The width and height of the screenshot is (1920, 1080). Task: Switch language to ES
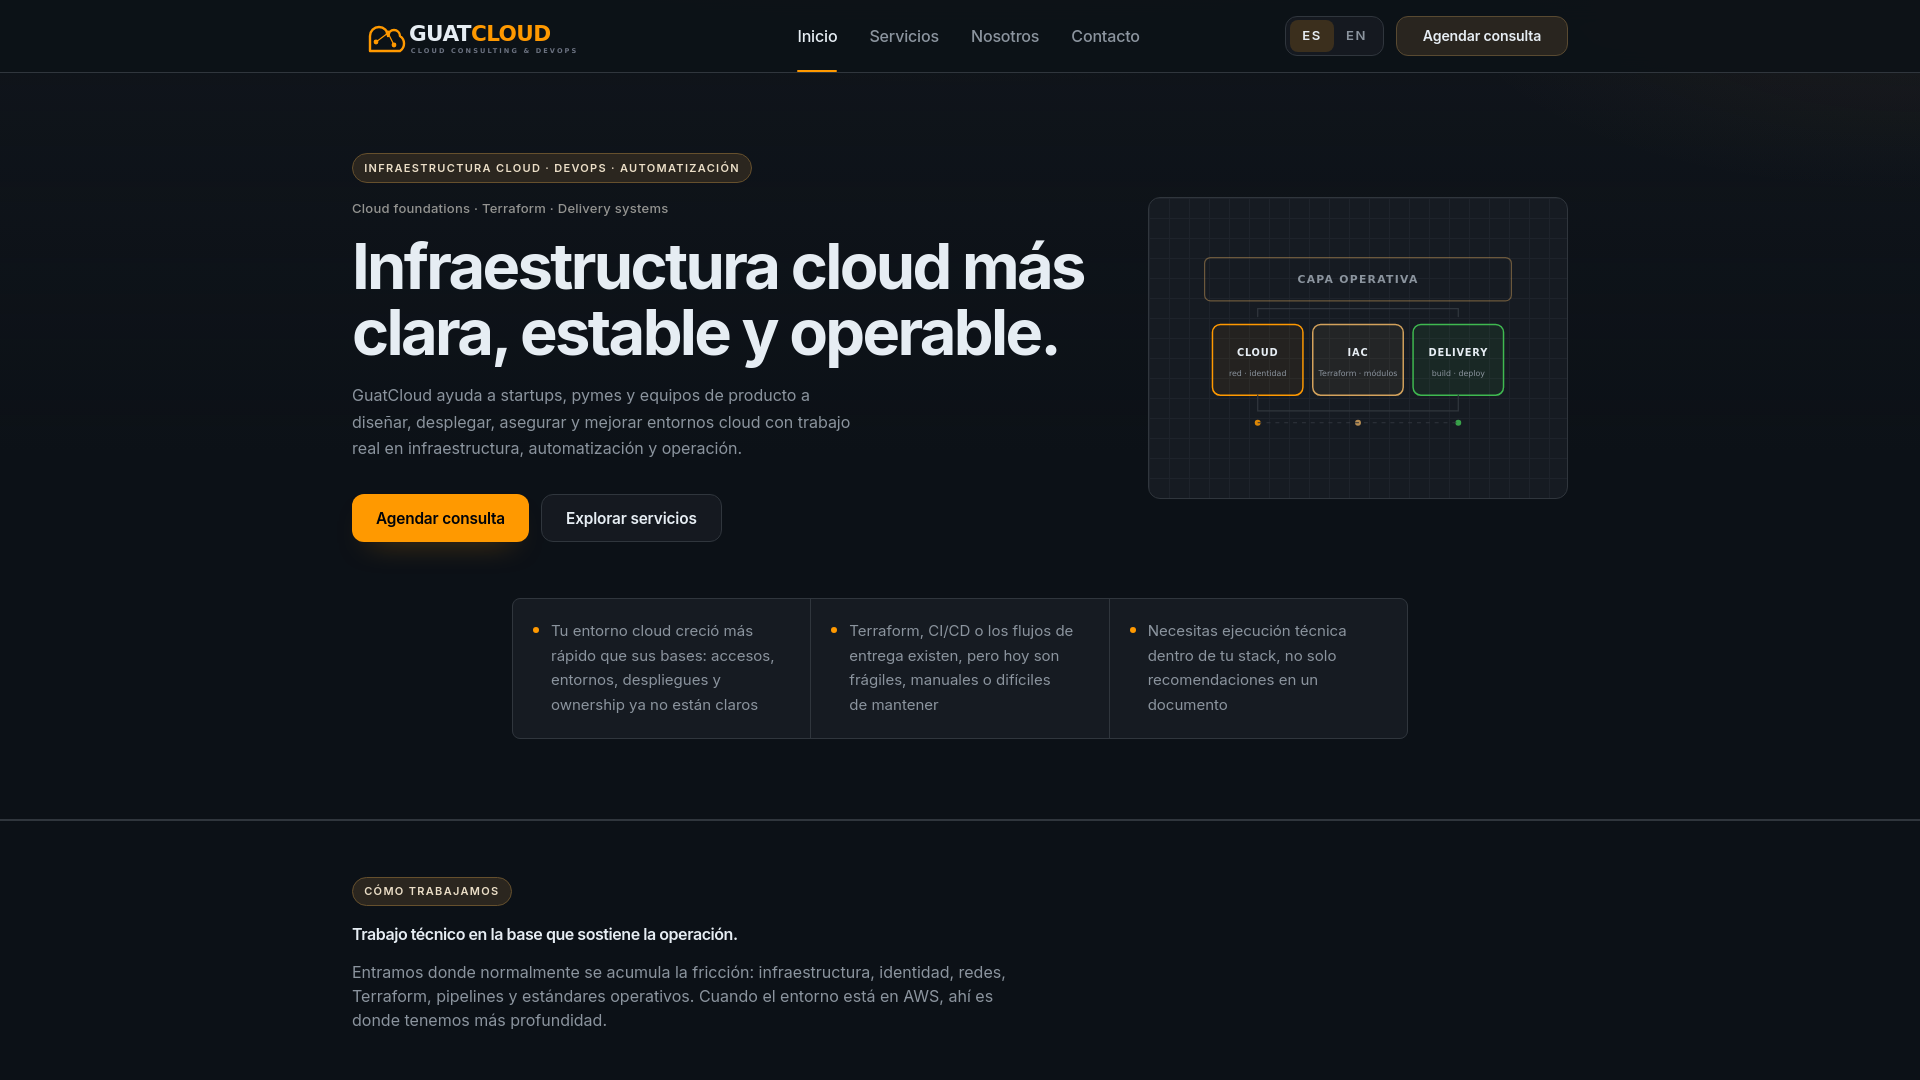click(1311, 36)
